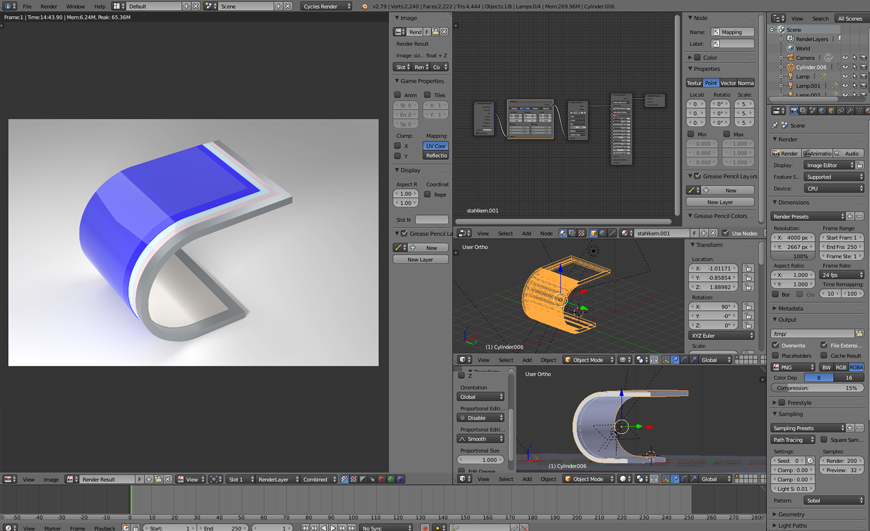Screen dimensions: 870x531
Task: Toggle the 3D manipulator axes icon in upper viewport
Action: click(665, 360)
